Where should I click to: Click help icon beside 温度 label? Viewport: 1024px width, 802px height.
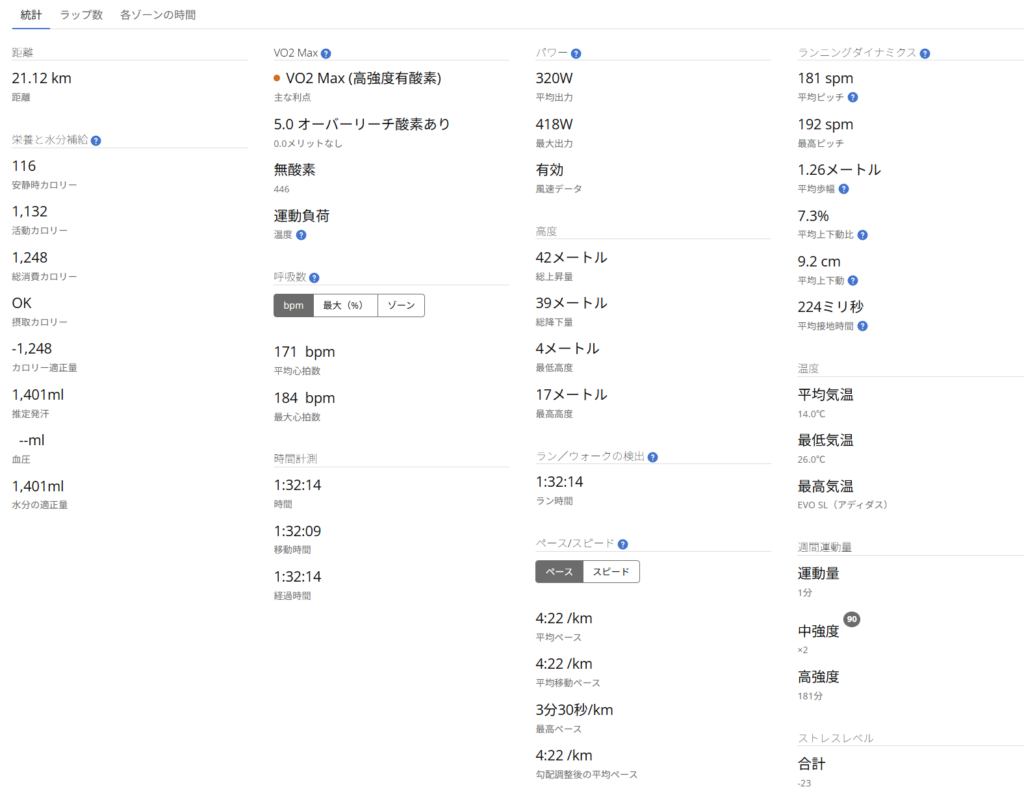click(301, 235)
